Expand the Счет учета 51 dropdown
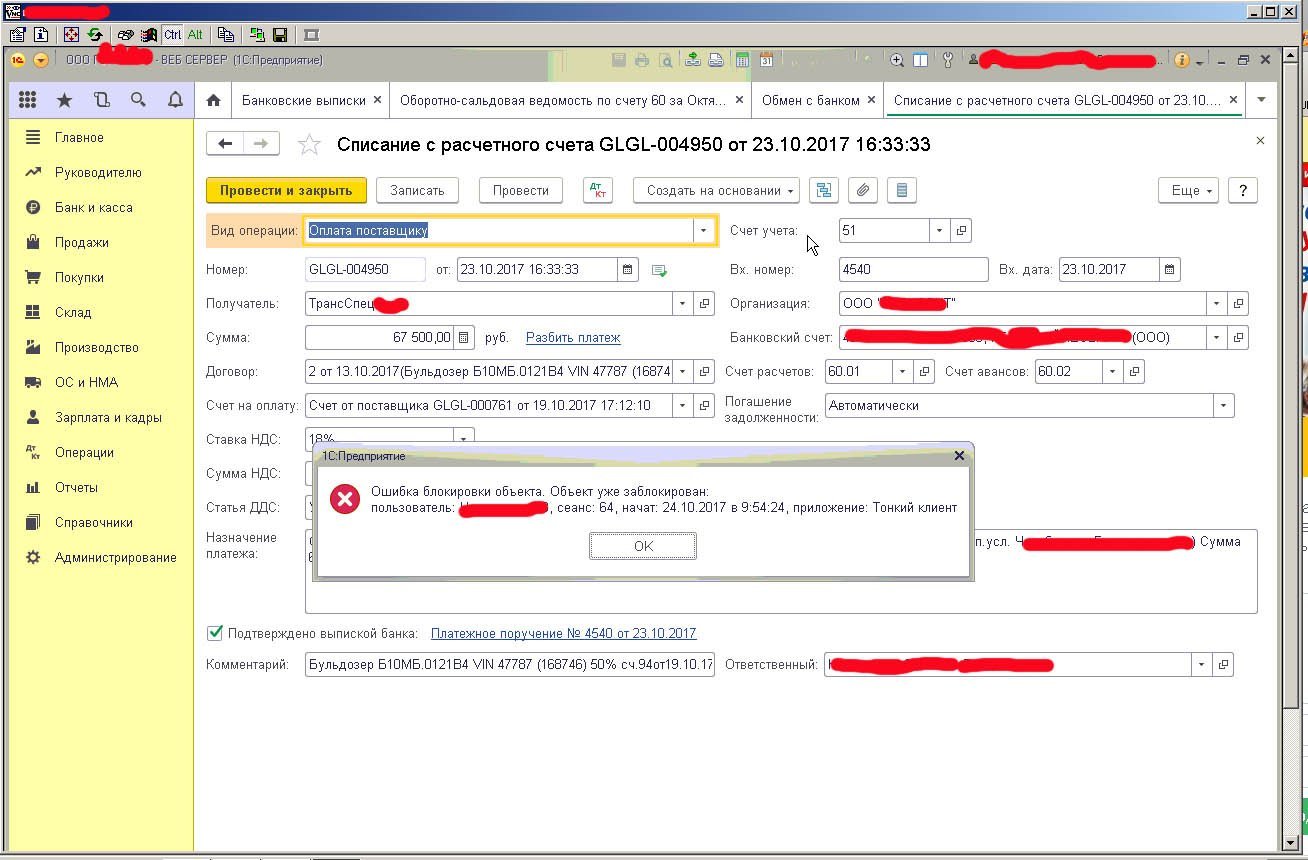1308x860 pixels. (x=939, y=230)
